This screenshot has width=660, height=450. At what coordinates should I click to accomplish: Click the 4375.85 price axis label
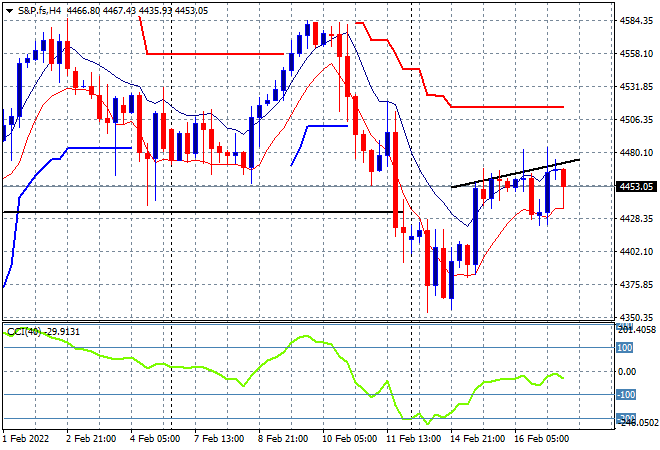coord(636,285)
